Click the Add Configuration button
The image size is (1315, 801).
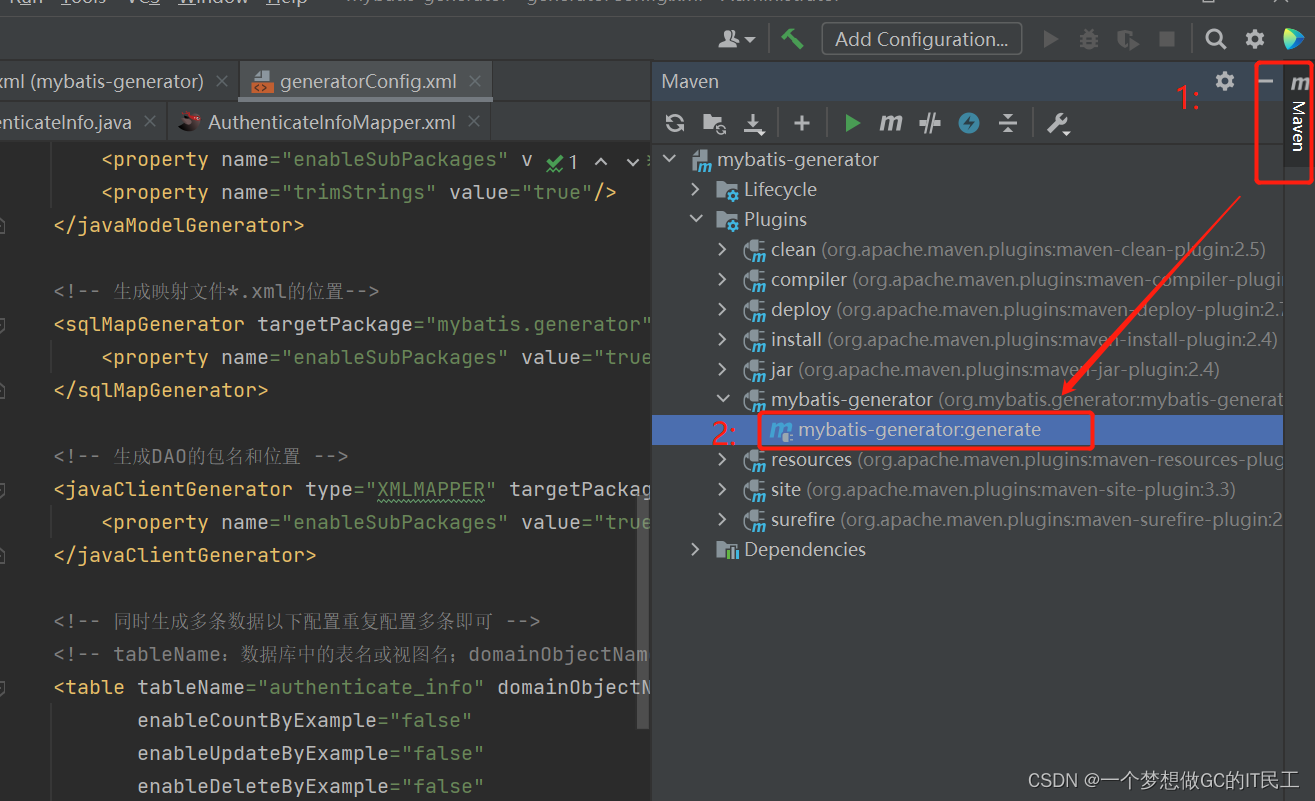[x=920, y=38]
